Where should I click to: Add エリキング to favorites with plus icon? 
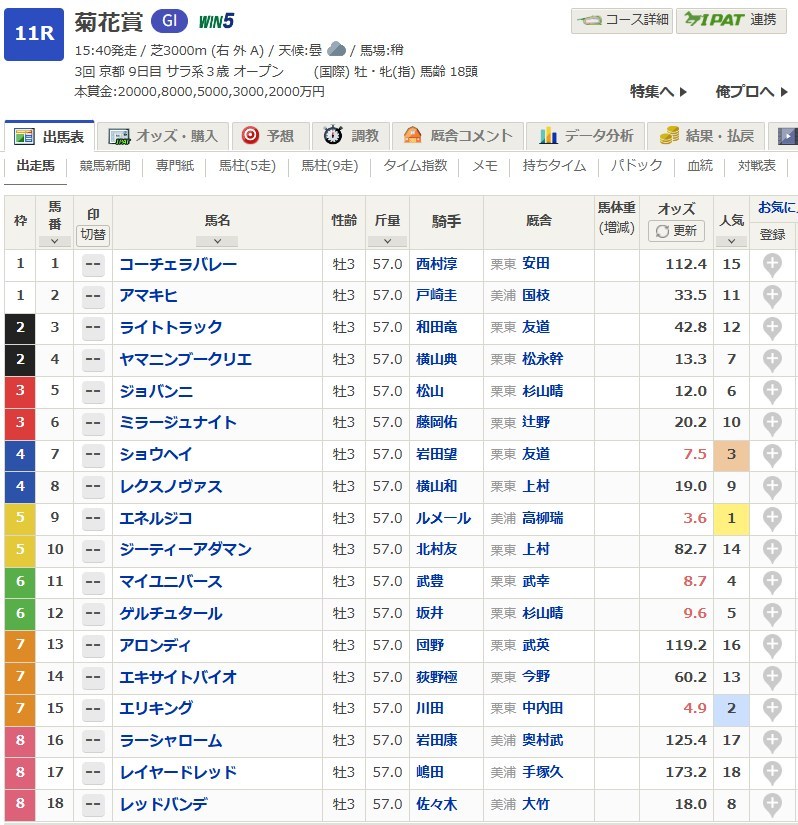coord(772,709)
